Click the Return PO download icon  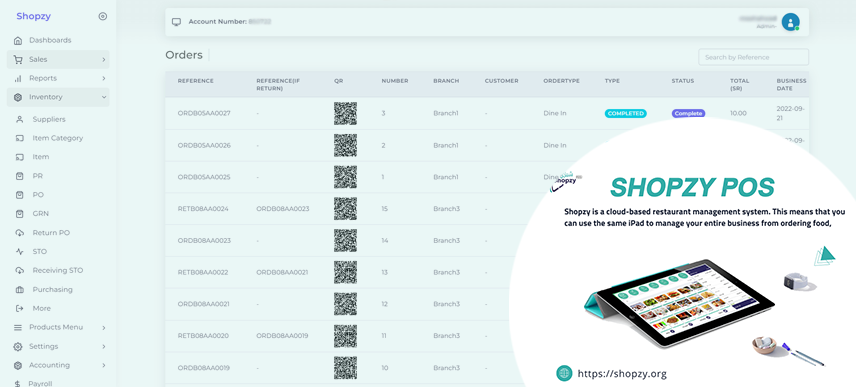[x=20, y=233]
